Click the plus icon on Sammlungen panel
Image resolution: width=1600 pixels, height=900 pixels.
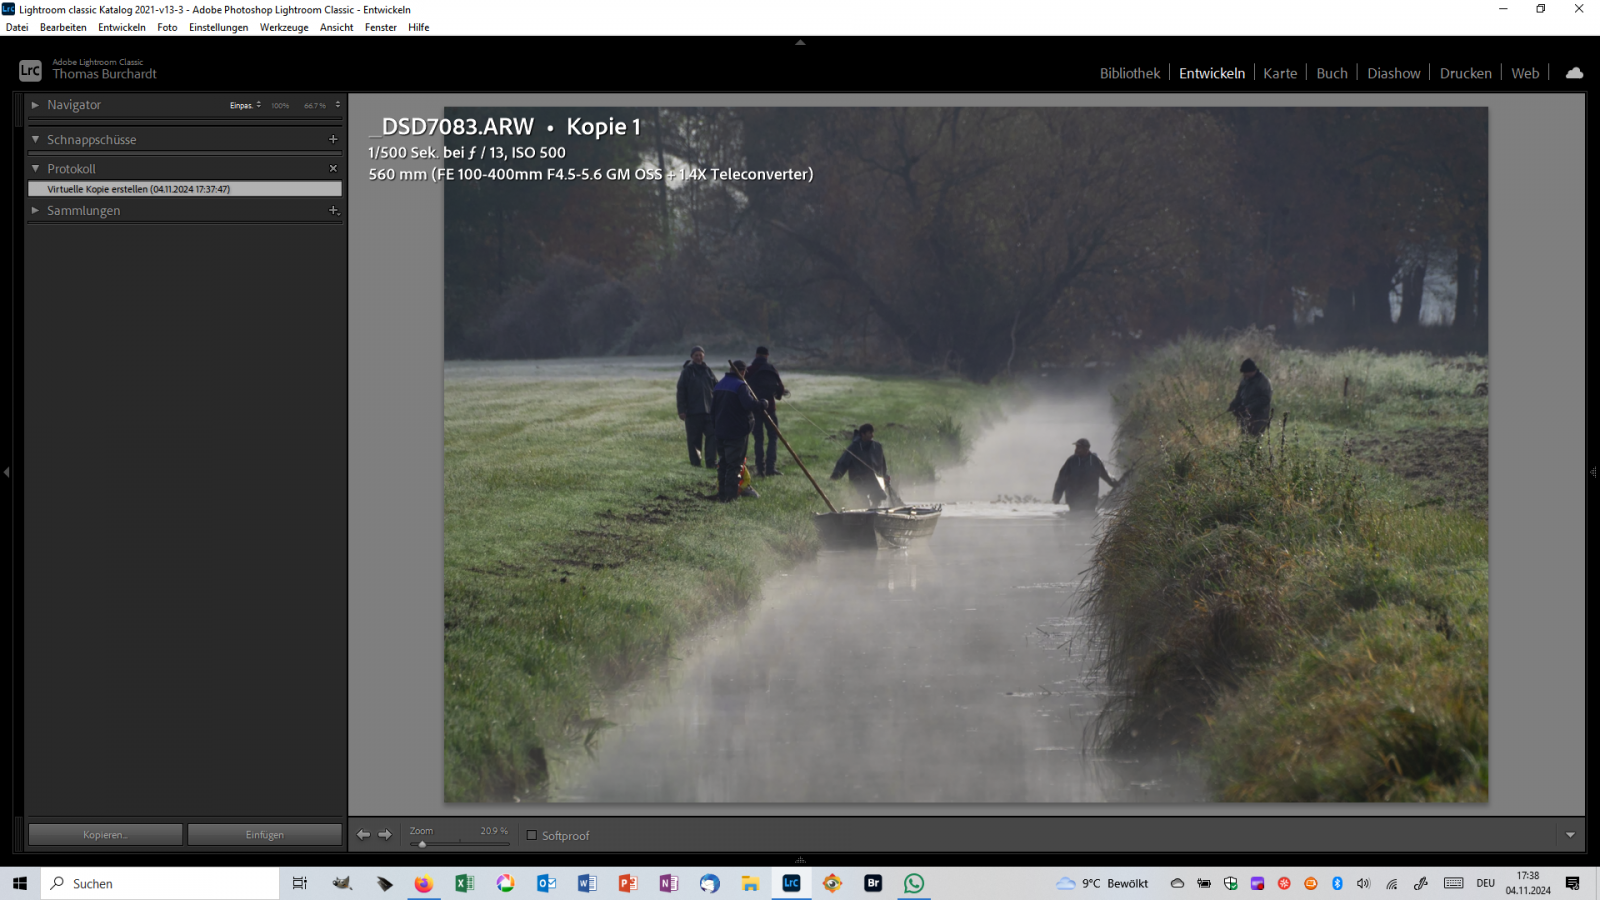[x=333, y=210]
